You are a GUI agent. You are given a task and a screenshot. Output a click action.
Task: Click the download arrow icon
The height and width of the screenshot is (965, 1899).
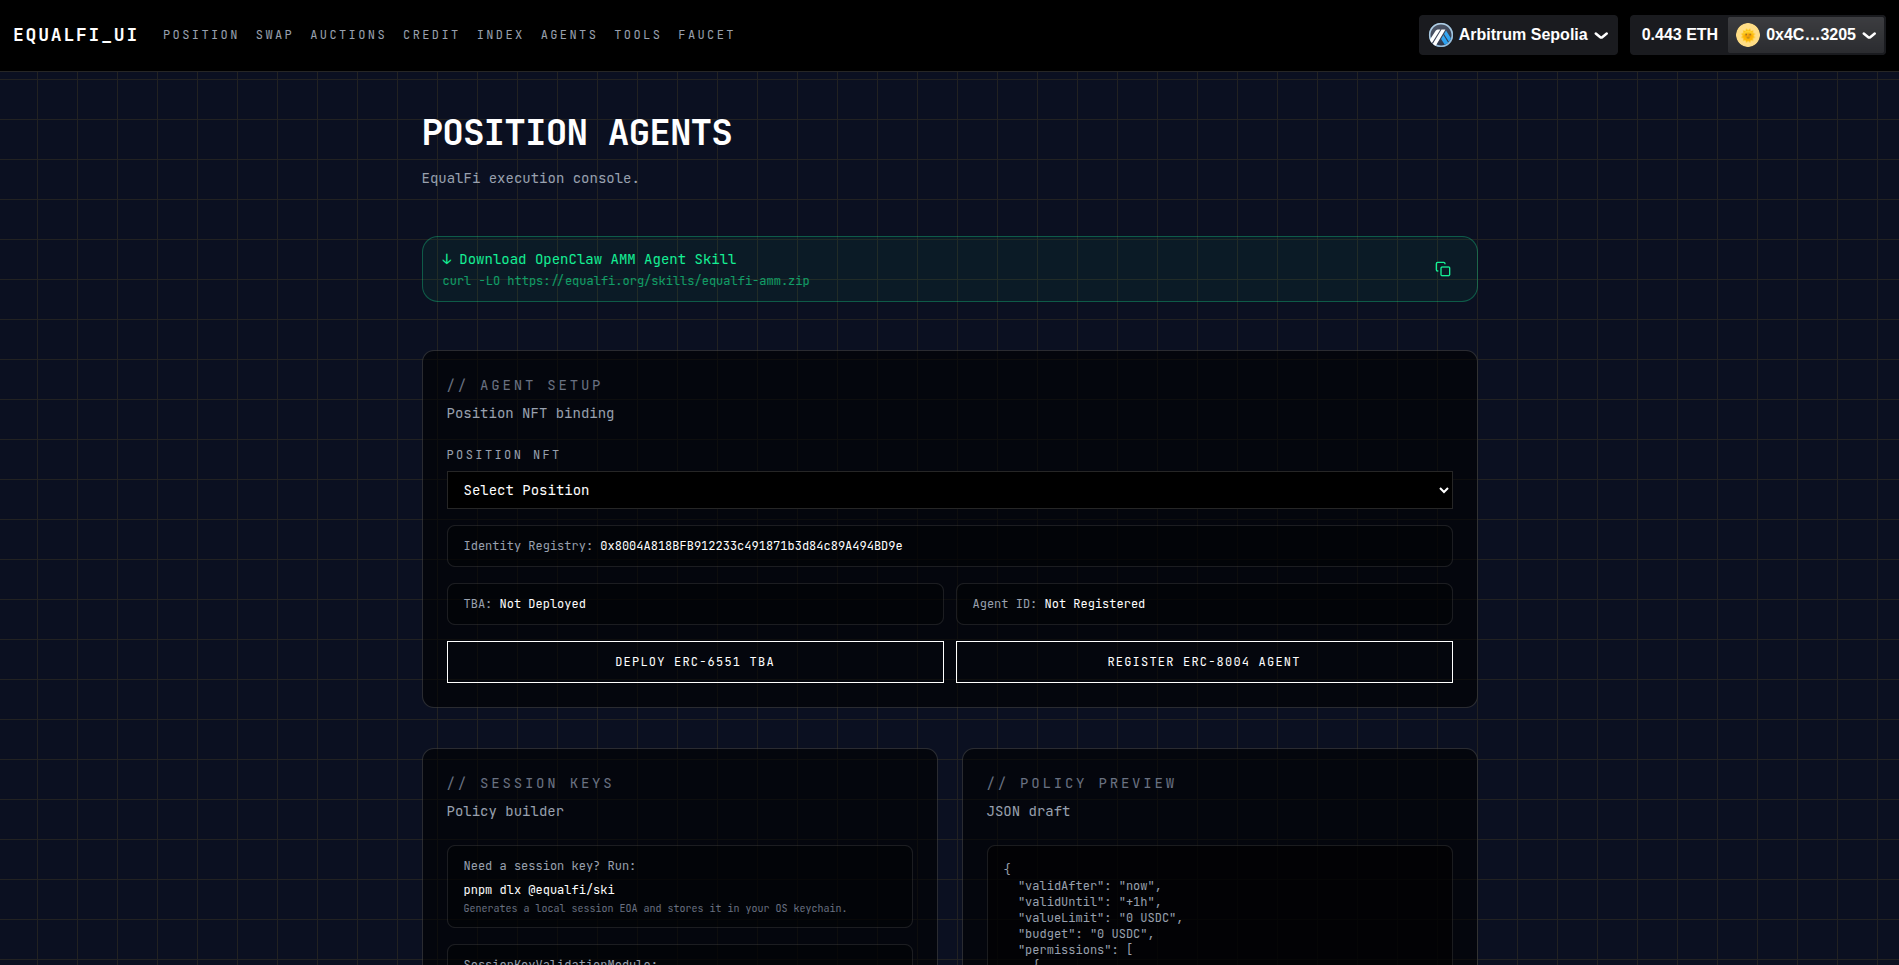coord(447,259)
